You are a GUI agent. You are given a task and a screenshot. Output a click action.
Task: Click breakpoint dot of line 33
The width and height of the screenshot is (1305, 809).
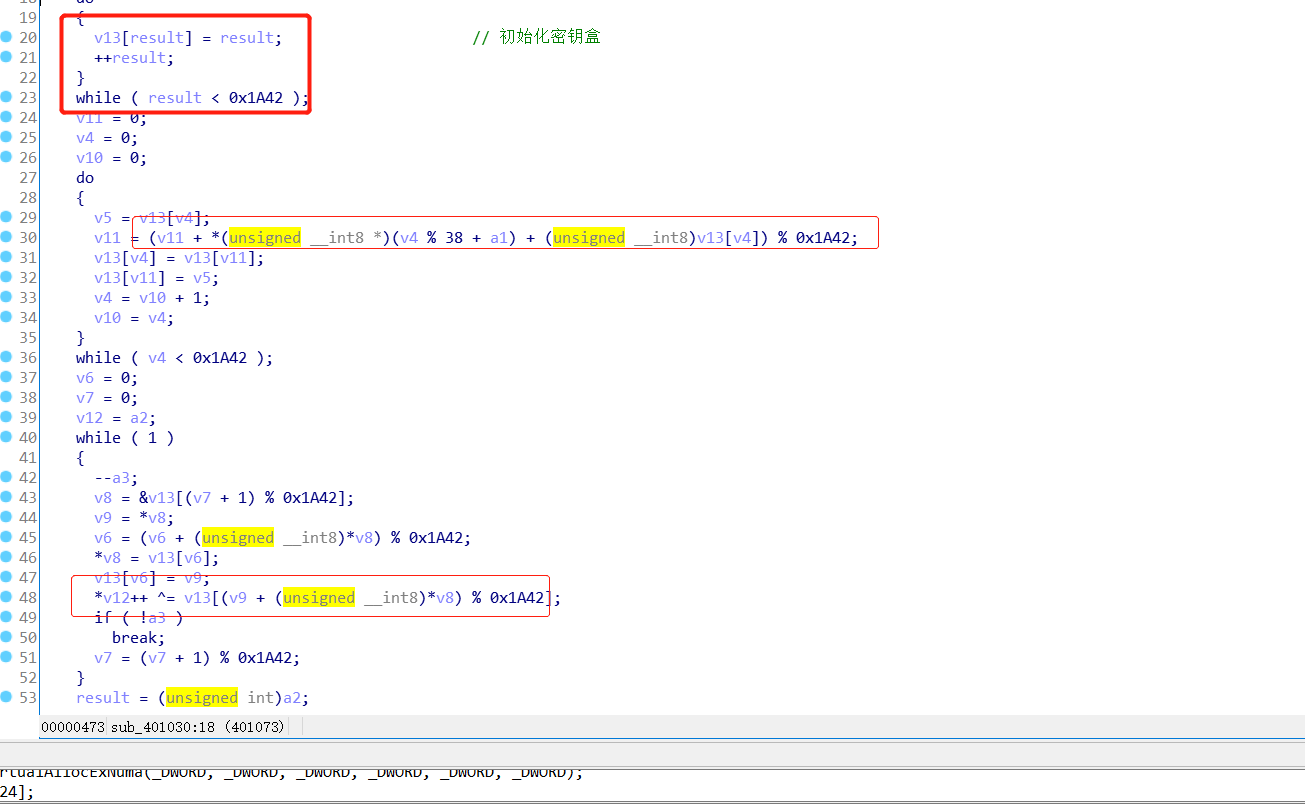(6, 297)
